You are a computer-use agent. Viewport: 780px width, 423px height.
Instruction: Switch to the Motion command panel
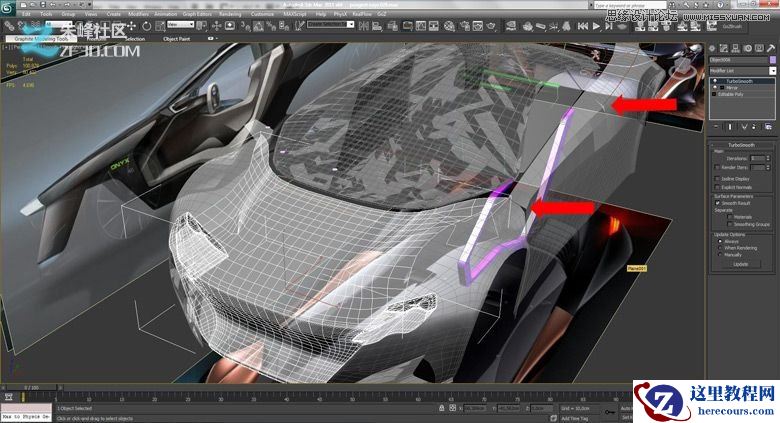click(748, 48)
